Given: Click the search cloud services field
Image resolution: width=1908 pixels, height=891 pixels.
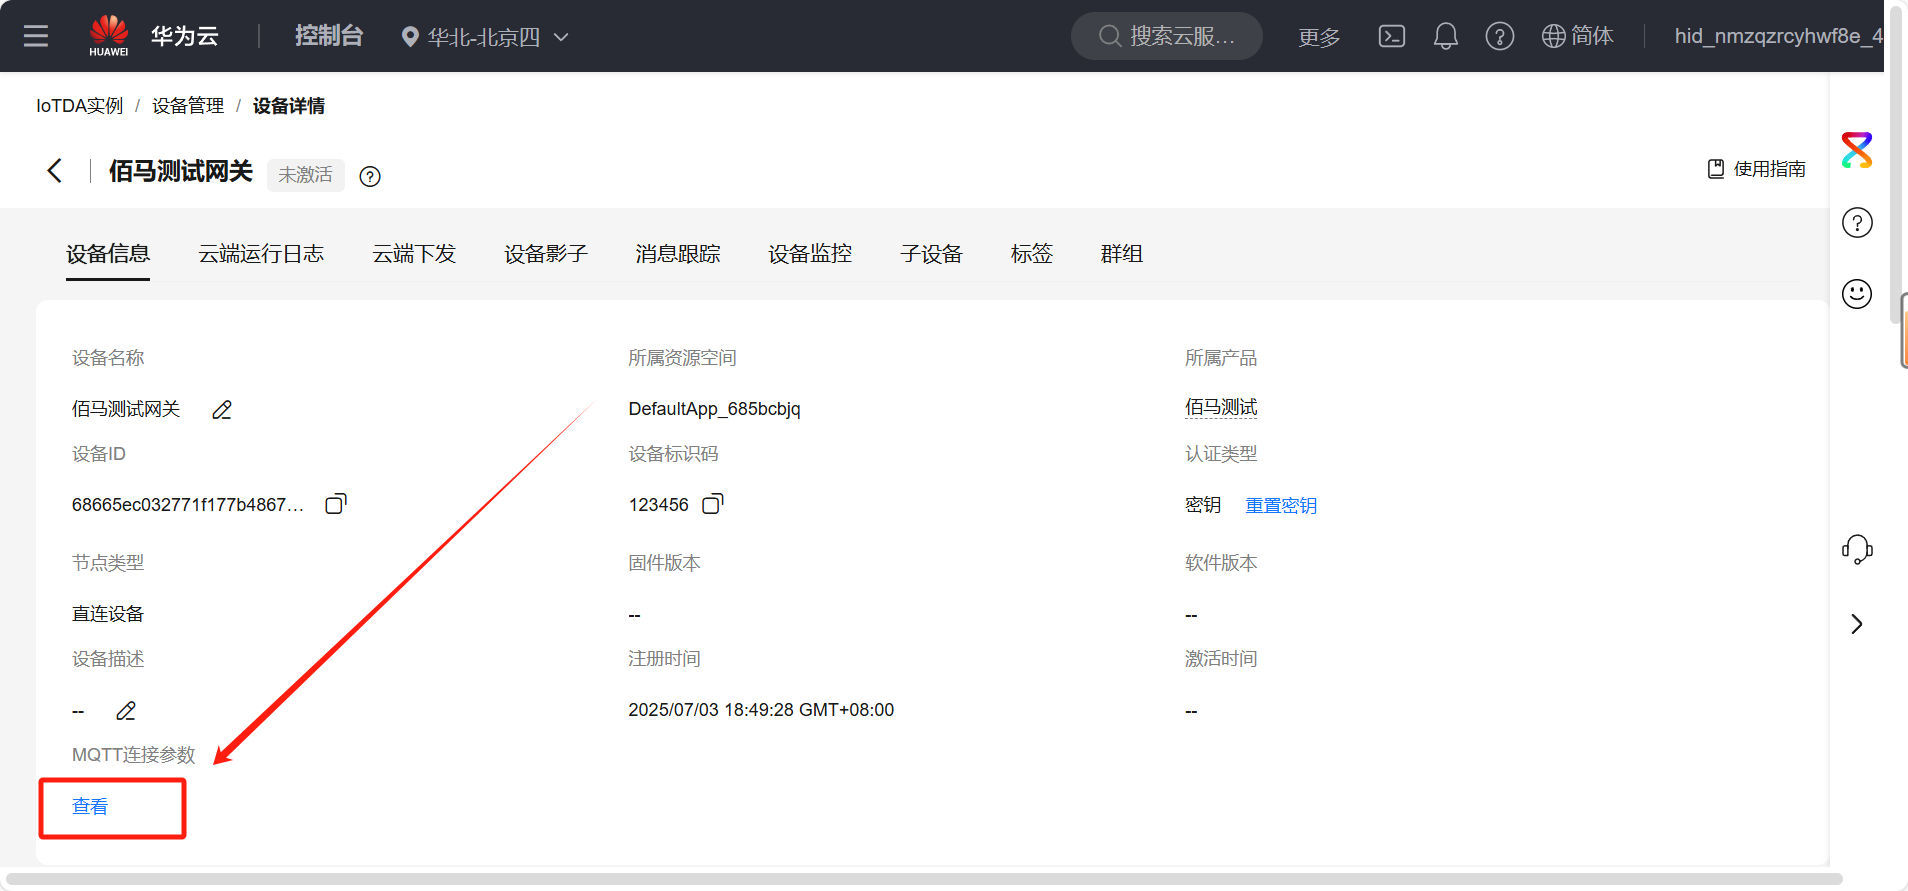Looking at the screenshot, I should (1166, 37).
